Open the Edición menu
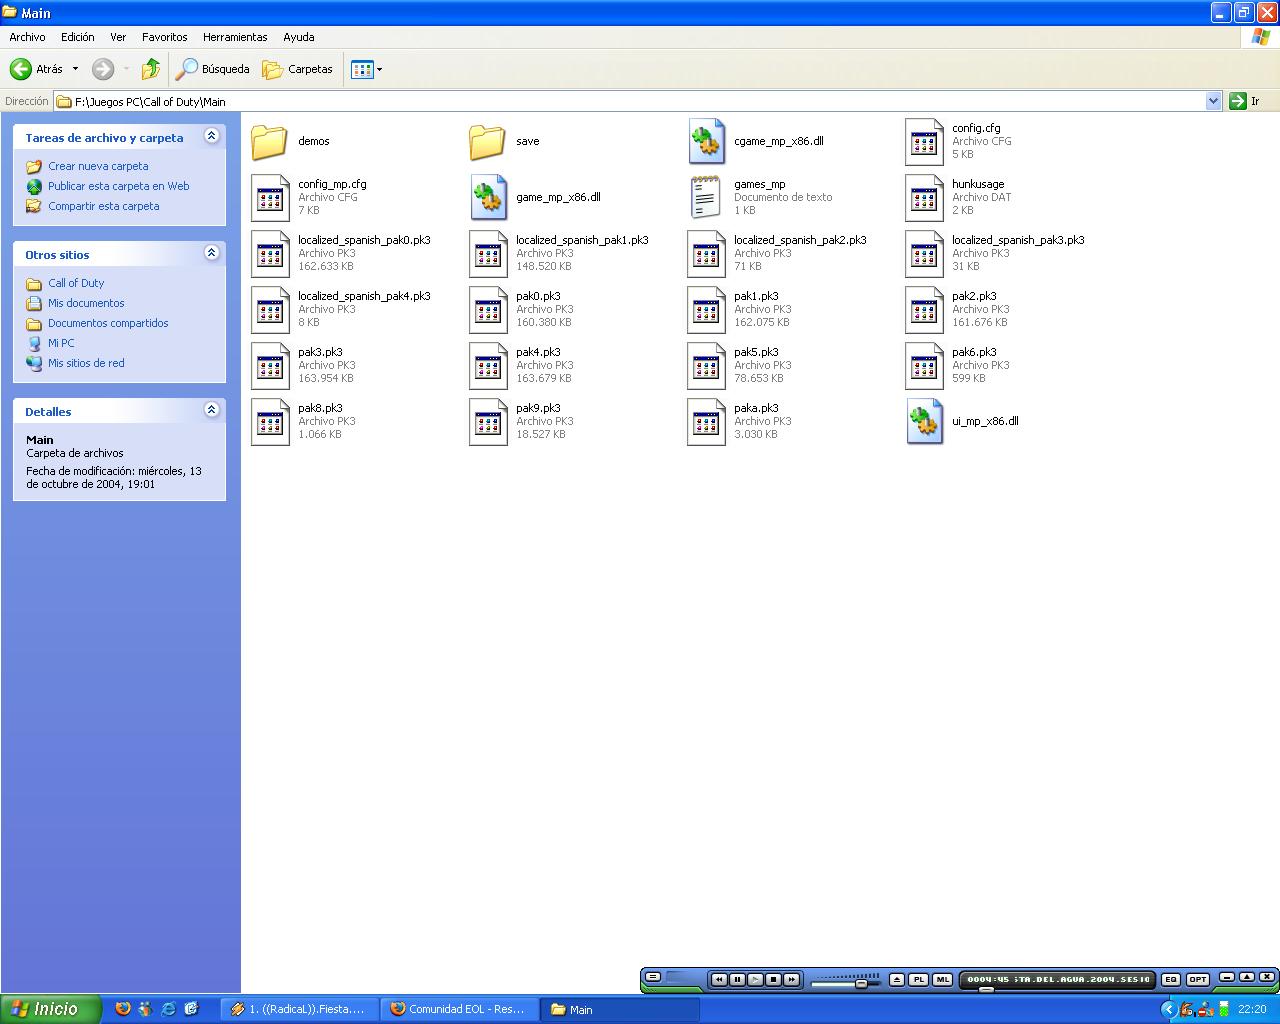The image size is (1280, 1024). click(77, 37)
